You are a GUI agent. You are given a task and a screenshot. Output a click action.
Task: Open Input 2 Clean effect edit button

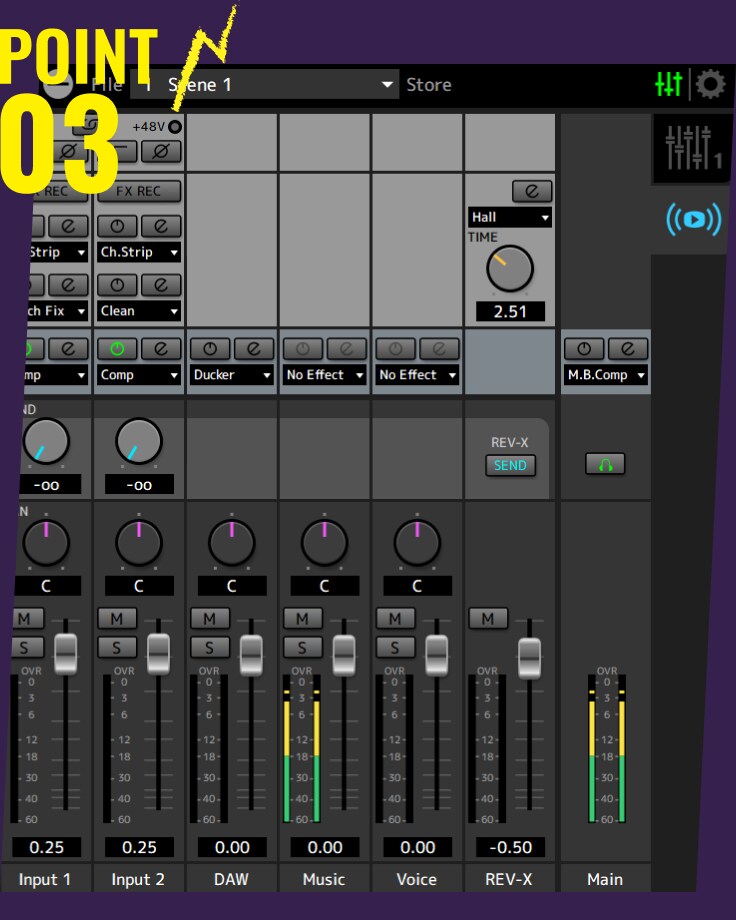161,285
